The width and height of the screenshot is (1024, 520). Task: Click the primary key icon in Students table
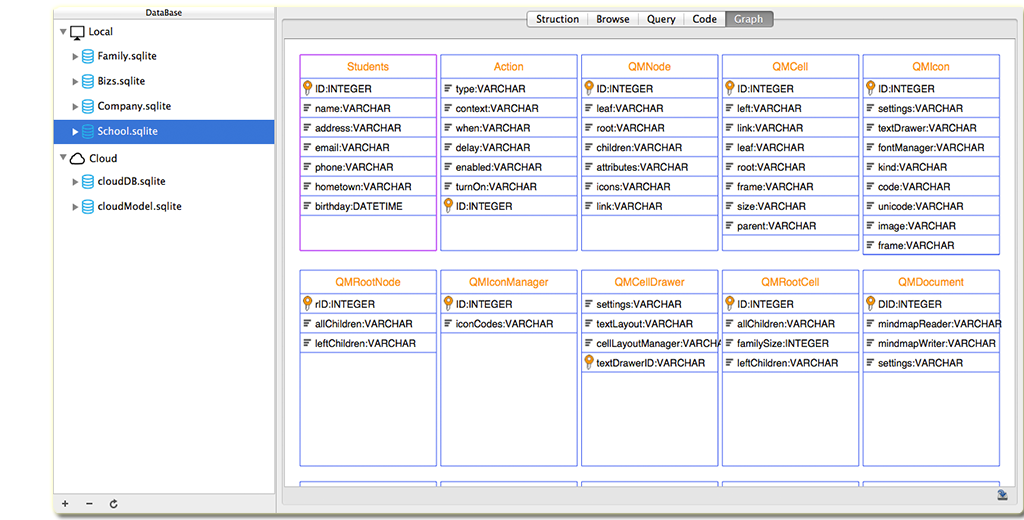pos(308,88)
